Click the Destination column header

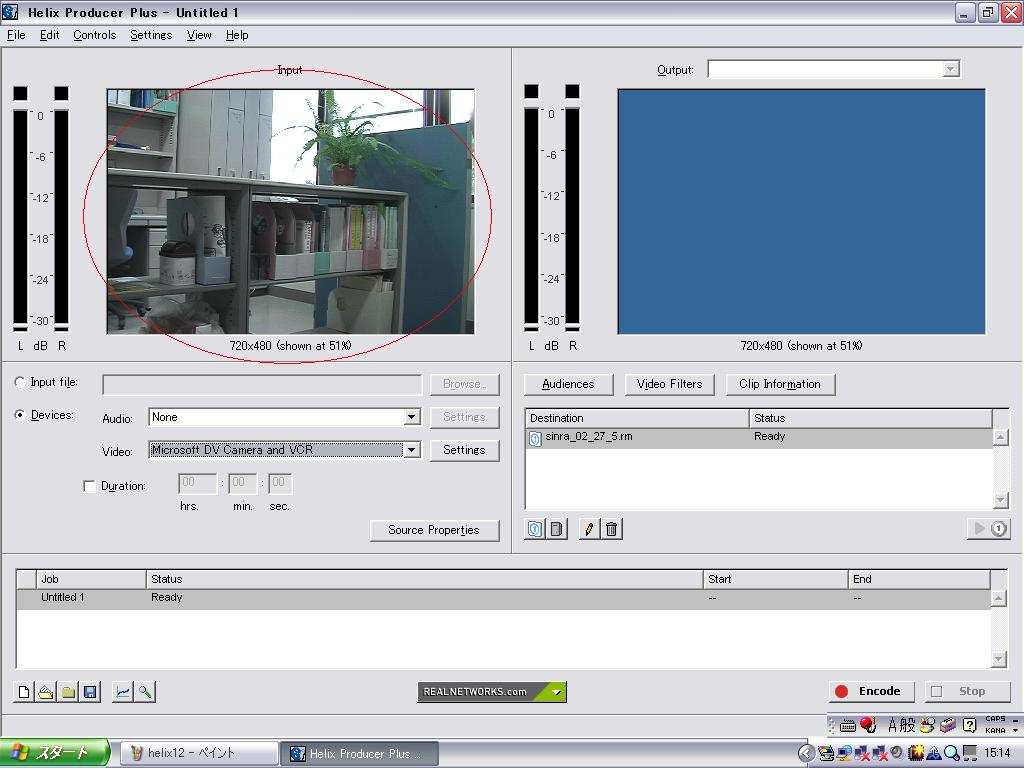click(x=637, y=418)
